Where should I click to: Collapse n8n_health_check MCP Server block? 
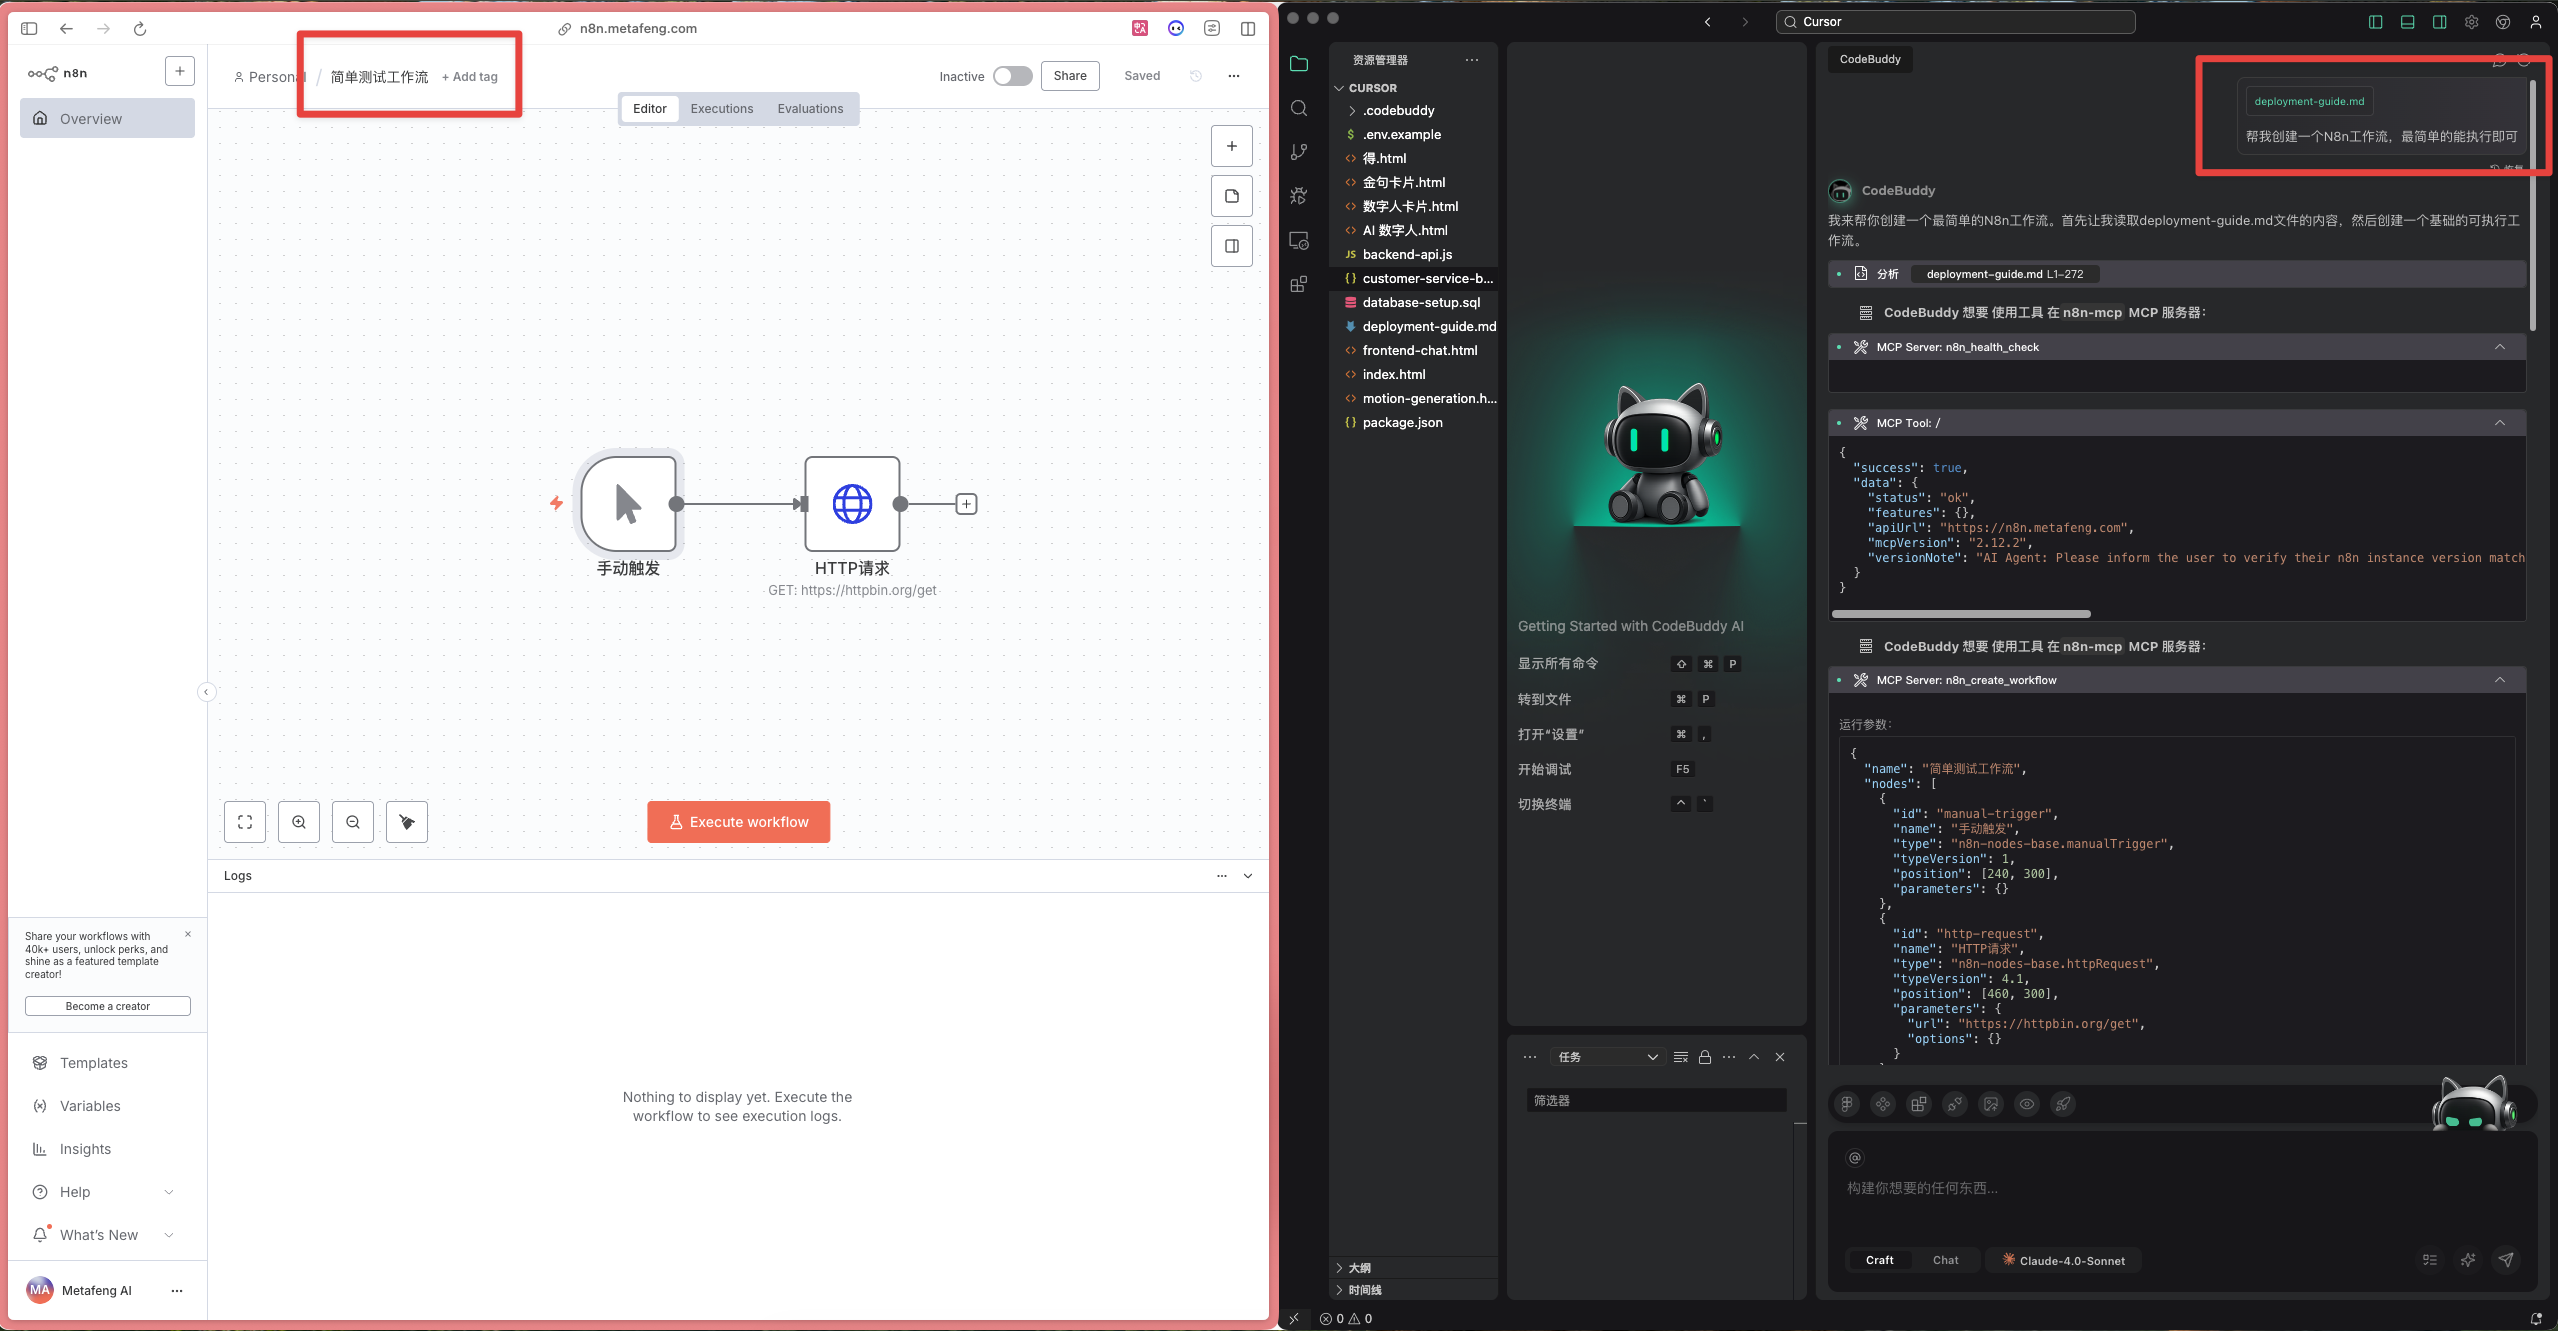2500,347
